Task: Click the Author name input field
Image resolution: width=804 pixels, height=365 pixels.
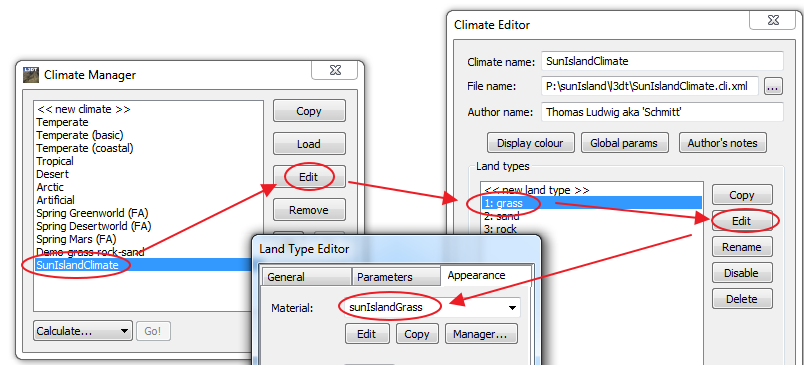Action: (662, 112)
